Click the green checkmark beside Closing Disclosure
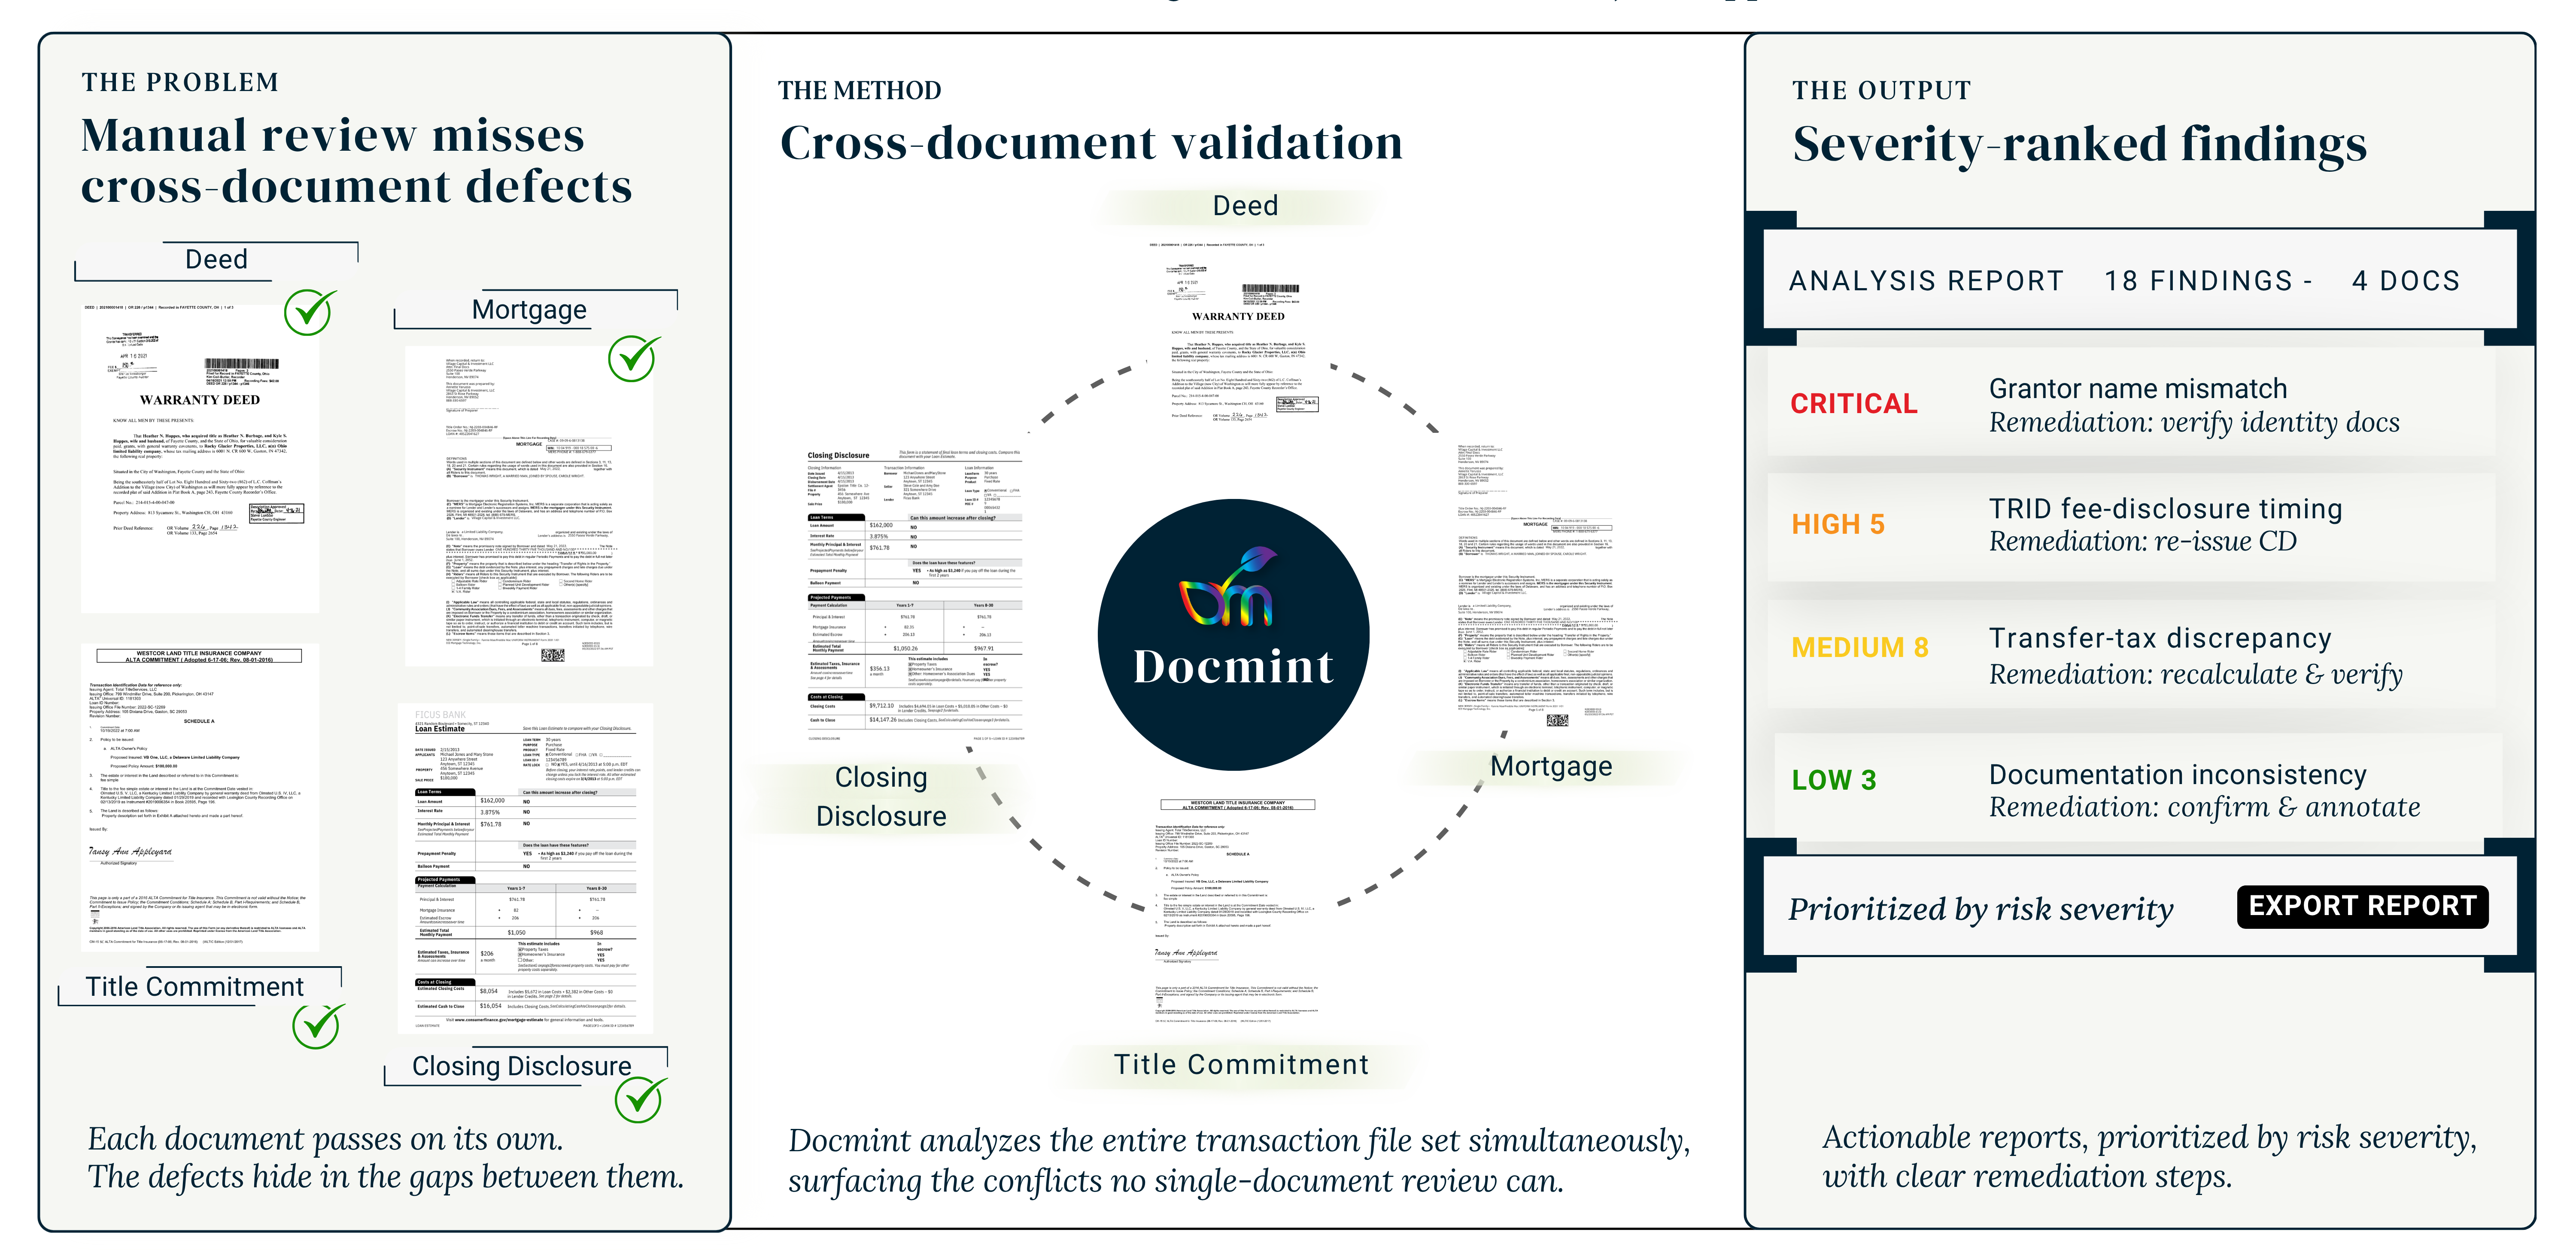This screenshot has height=1253, width=2576. pyautogui.click(x=641, y=1099)
